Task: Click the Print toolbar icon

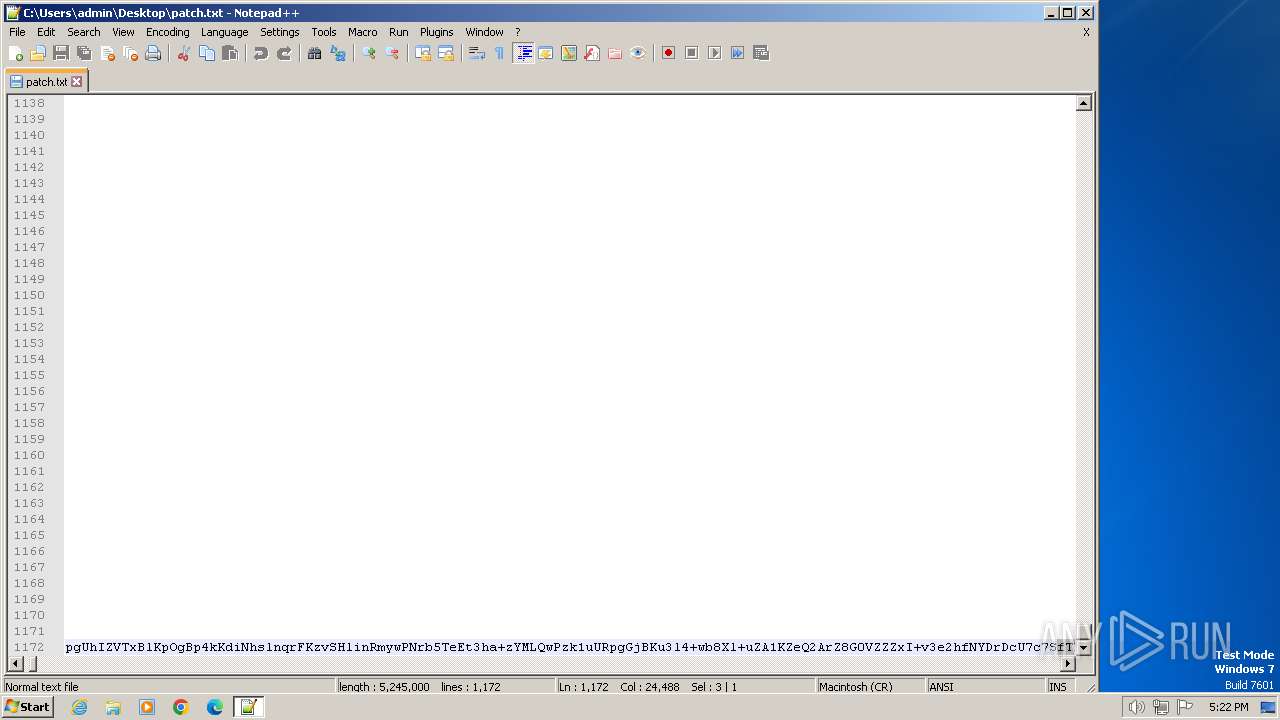Action: [x=153, y=53]
